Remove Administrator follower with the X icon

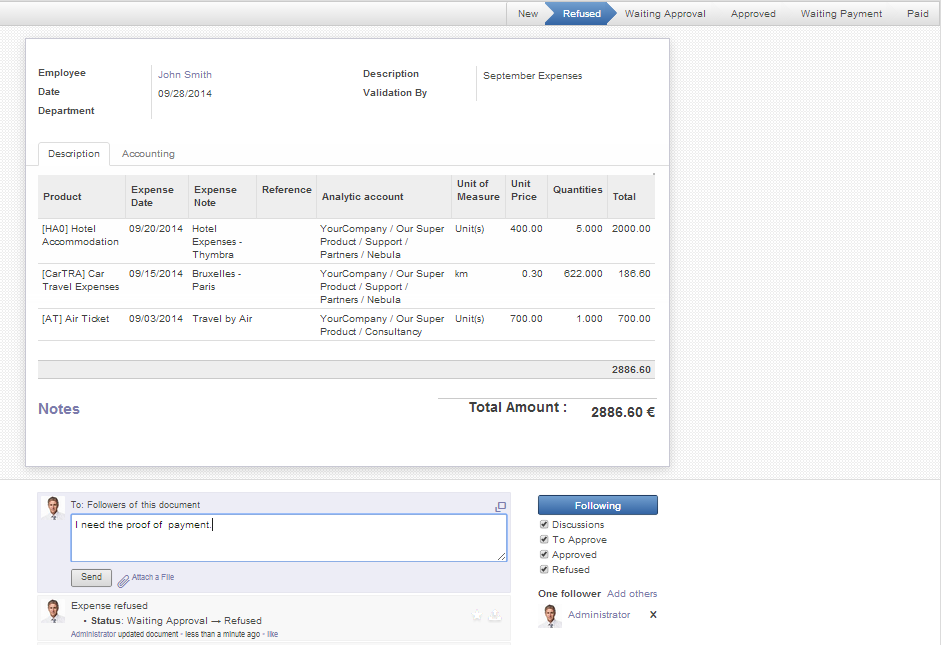pyautogui.click(x=653, y=614)
